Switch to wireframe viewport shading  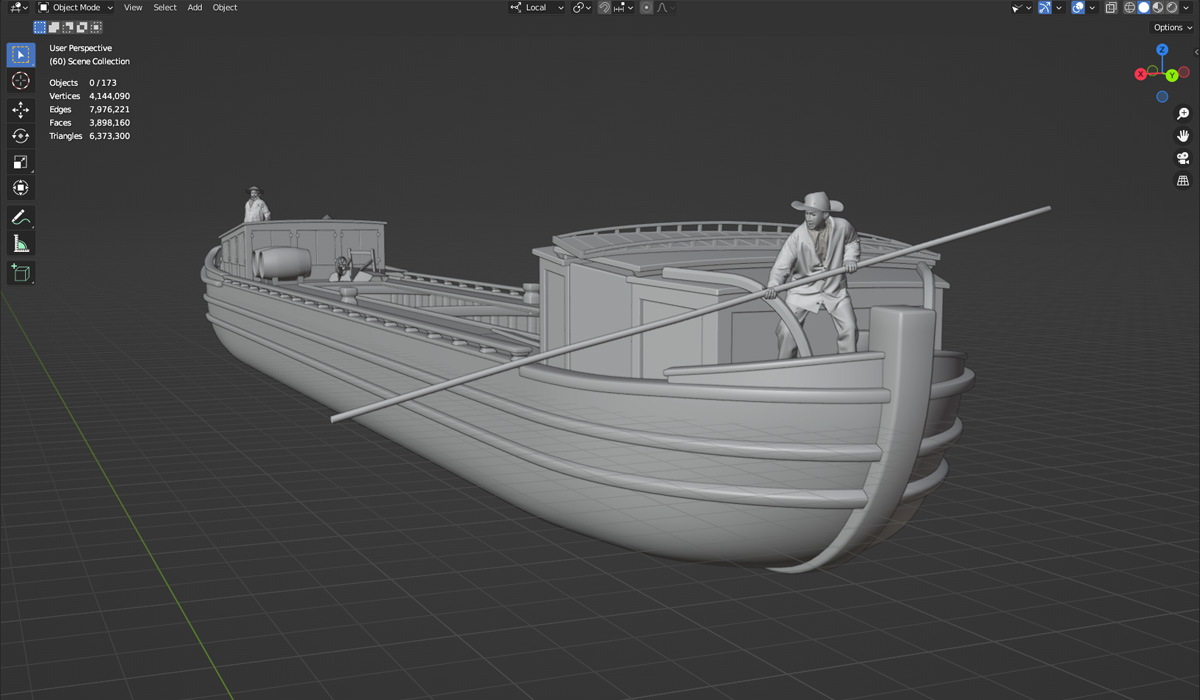pyautogui.click(x=1129, y=8)
